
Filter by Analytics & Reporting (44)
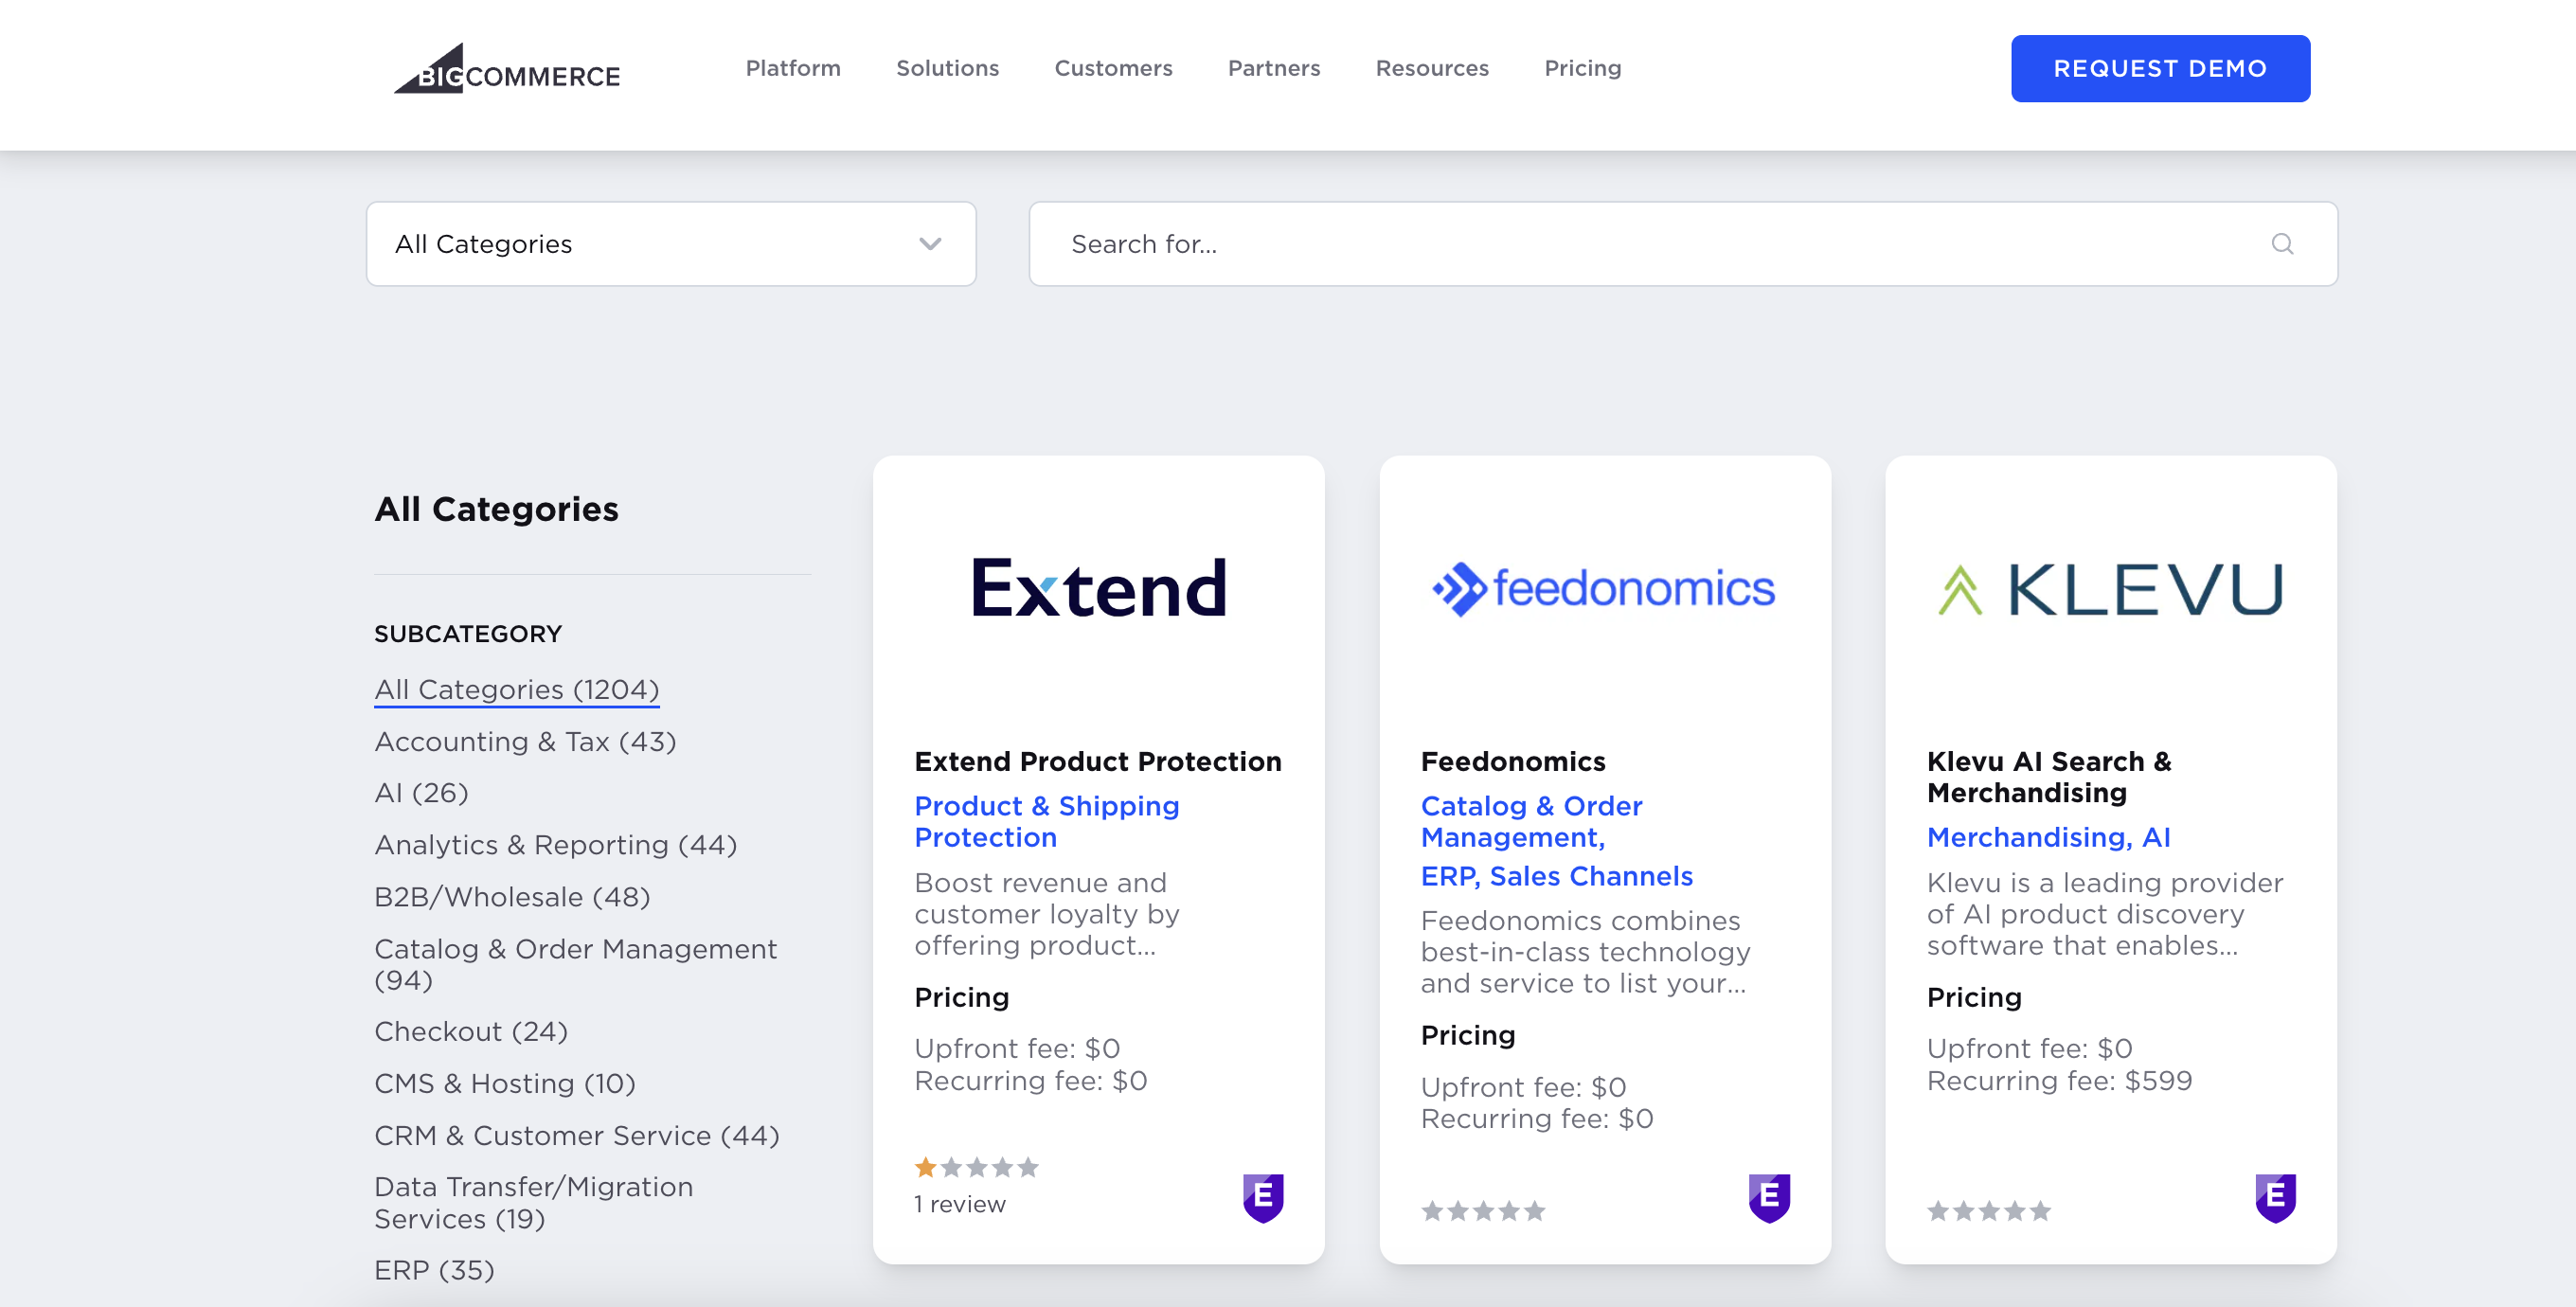click(x=555, y=845)
